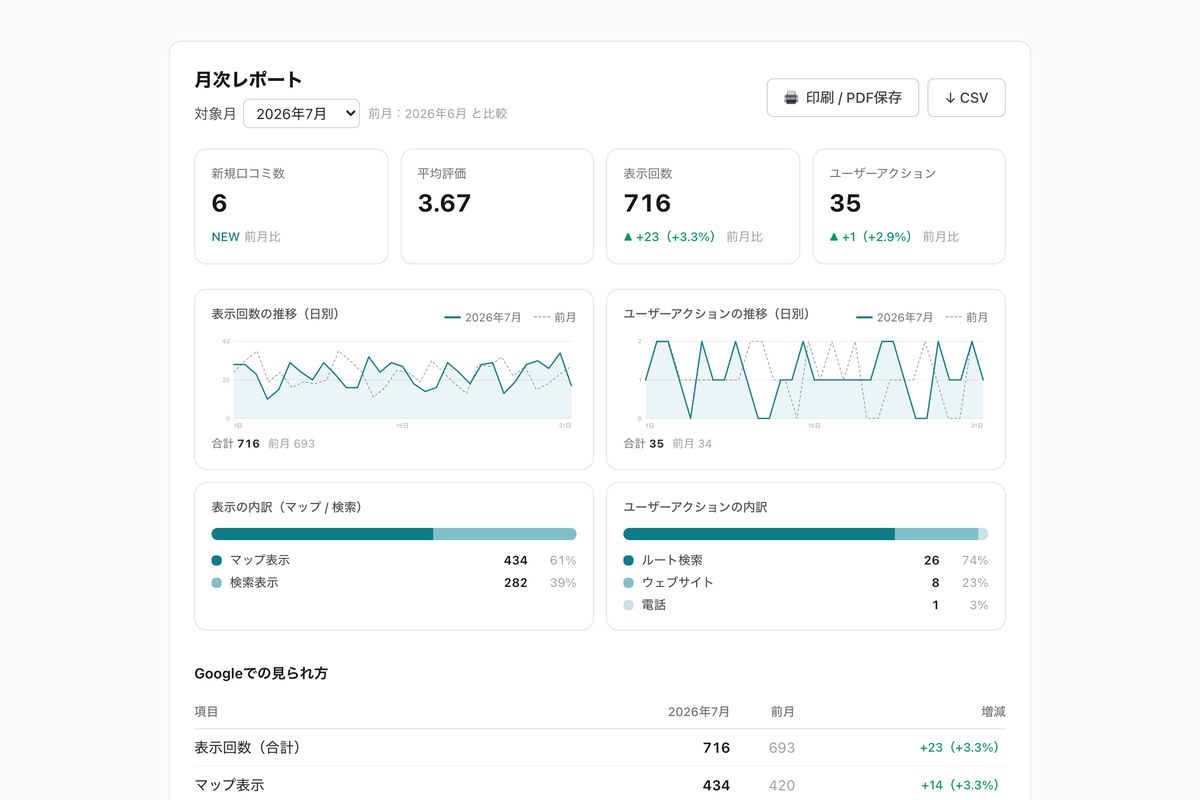Screen dimensions: 1200x800
Task: Click the Googleでの見られ方 section heading
Action: 261,673
